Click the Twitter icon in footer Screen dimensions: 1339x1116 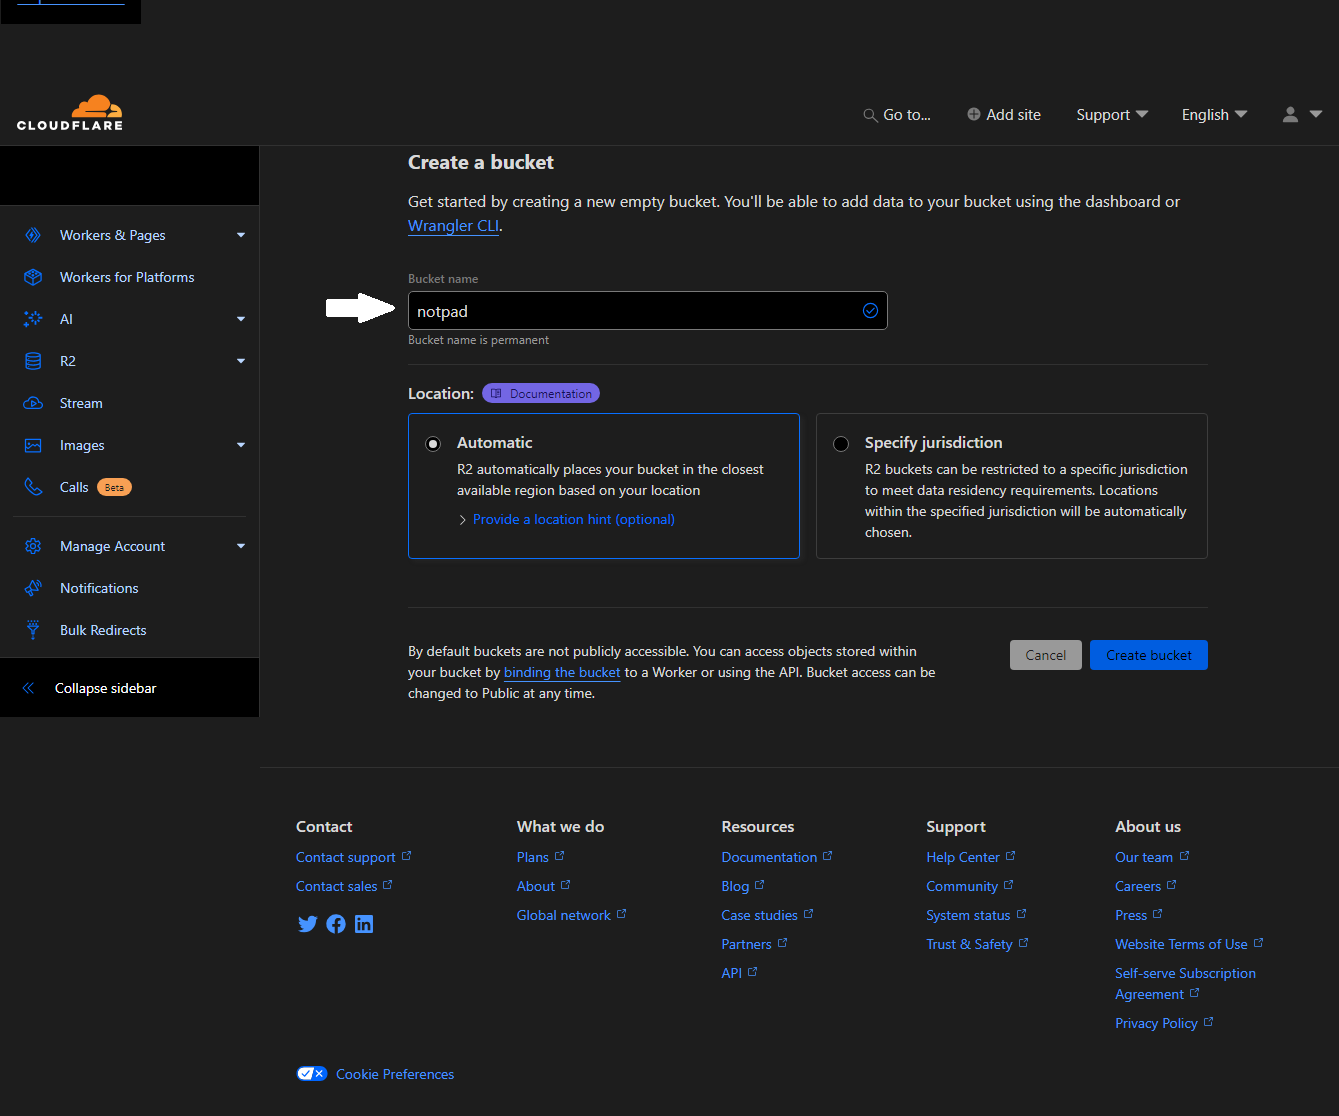307,924
